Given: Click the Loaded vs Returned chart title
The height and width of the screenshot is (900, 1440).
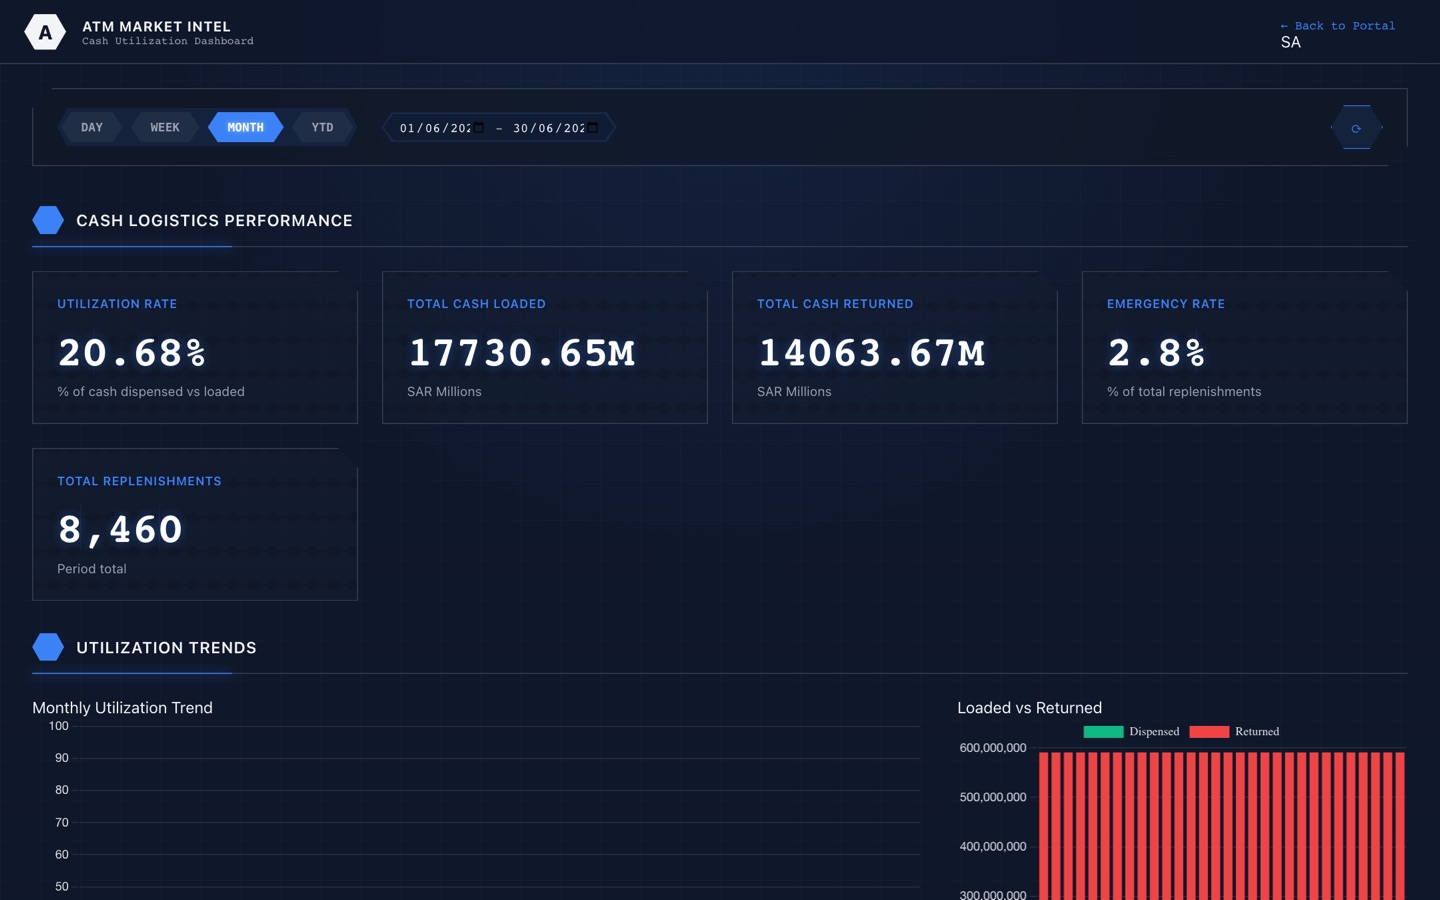Looking at the screenshot, I should click(1029, 707).
